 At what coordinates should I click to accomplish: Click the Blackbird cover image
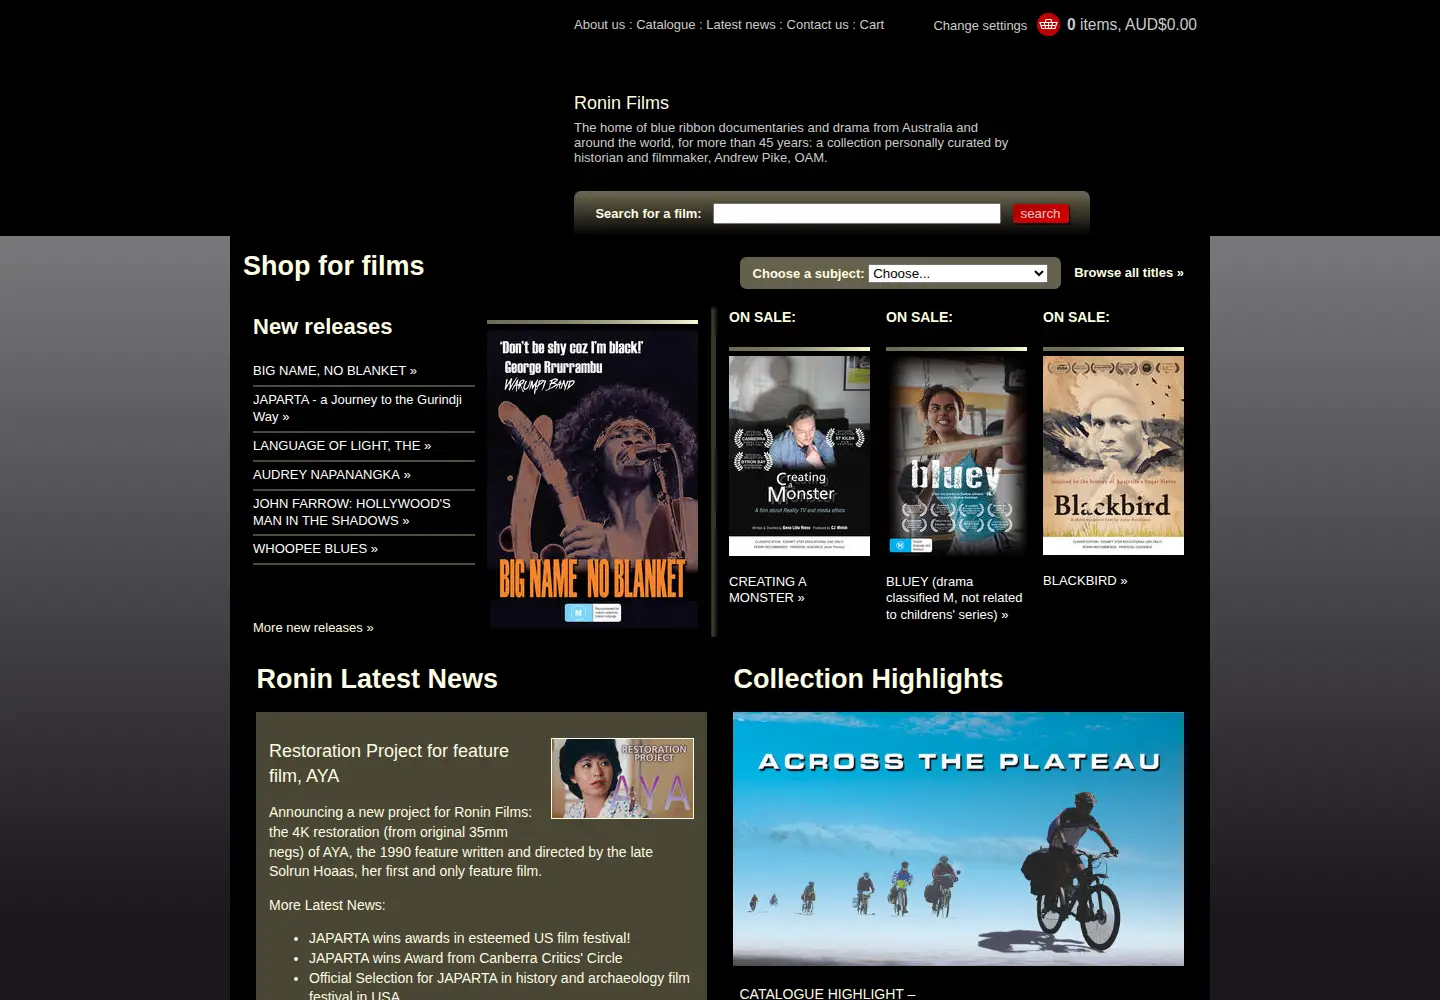coord(1113,455)
